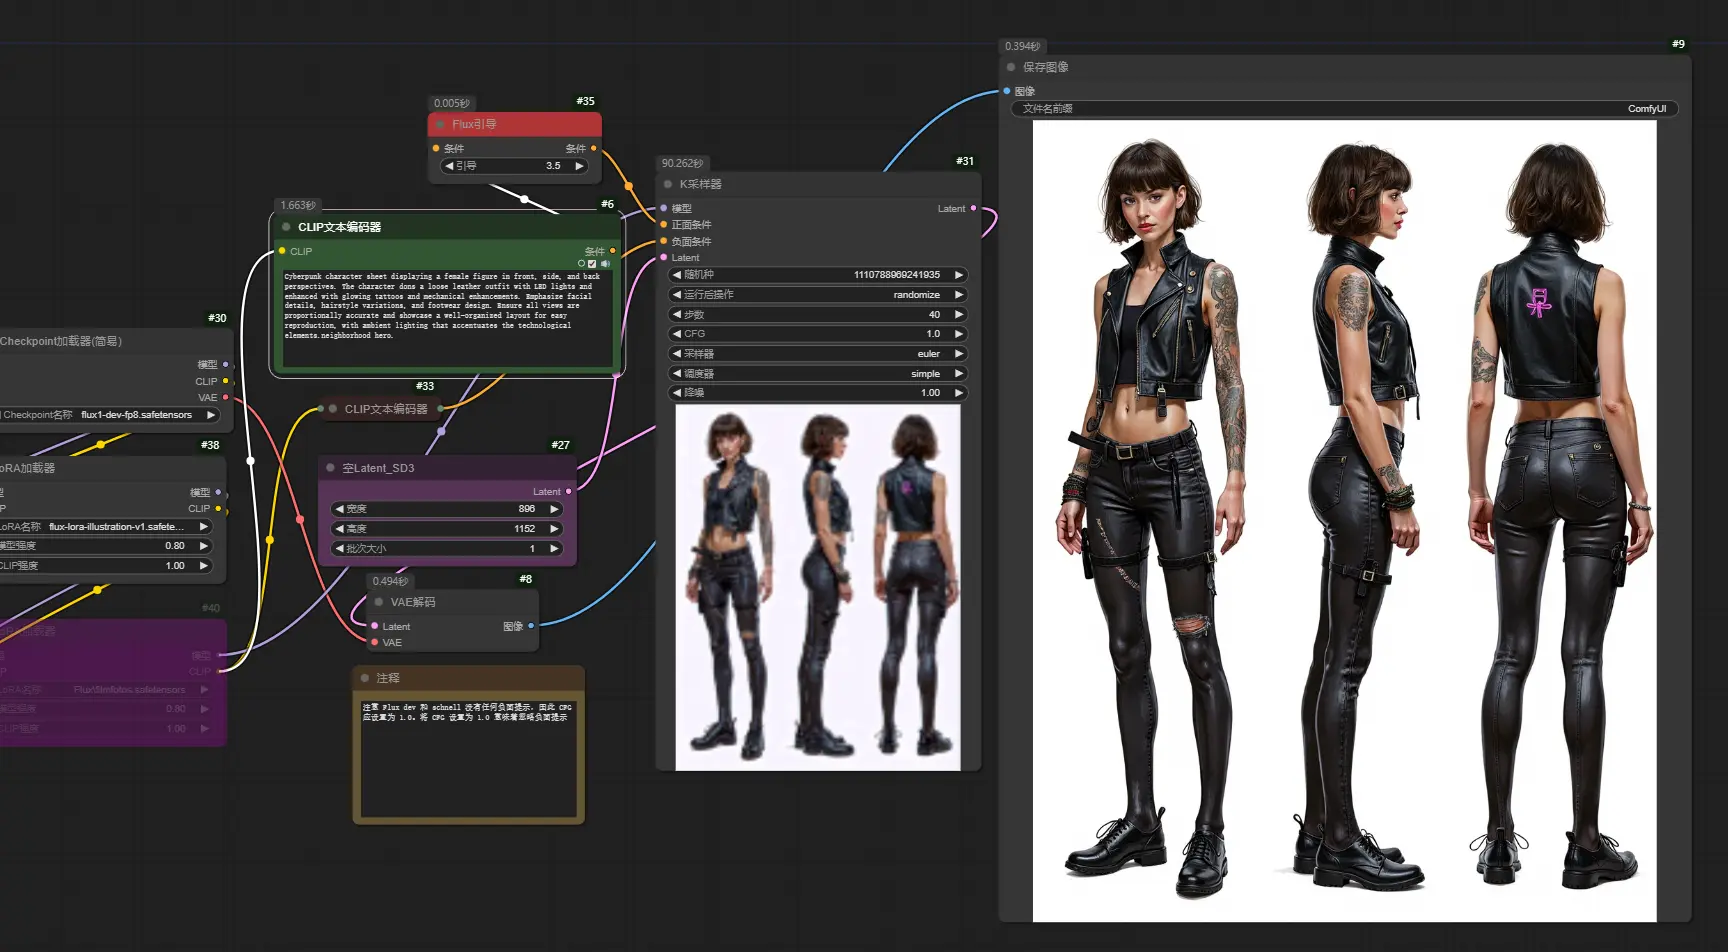Click the small circle toggle beside the prompt checkbox
The image size is (1728, 952).
[582, 264]
